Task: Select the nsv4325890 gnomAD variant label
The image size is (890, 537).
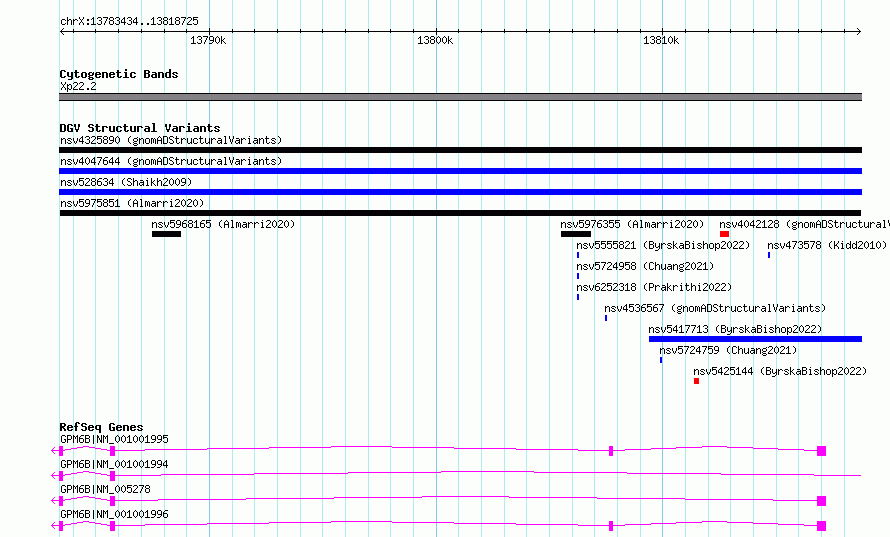Action: 171,140
